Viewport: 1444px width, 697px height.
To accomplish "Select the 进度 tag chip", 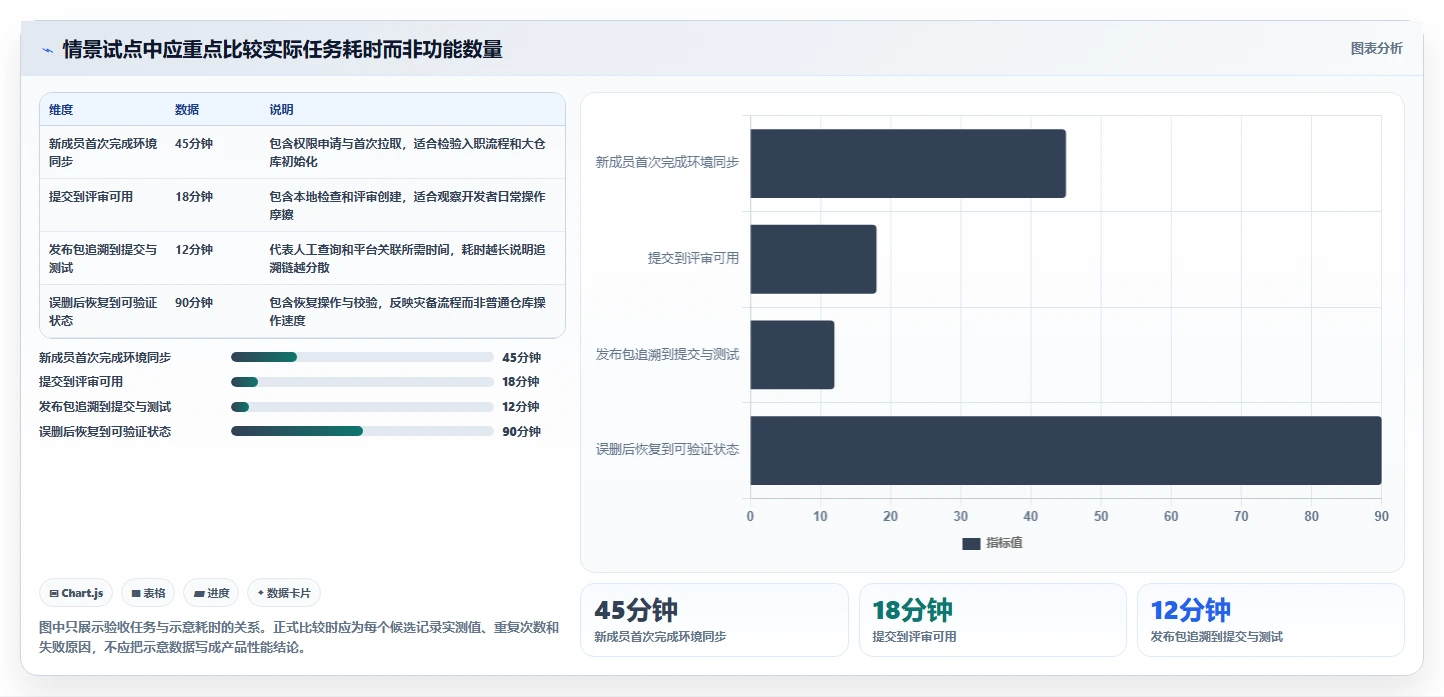I will 211,593.
